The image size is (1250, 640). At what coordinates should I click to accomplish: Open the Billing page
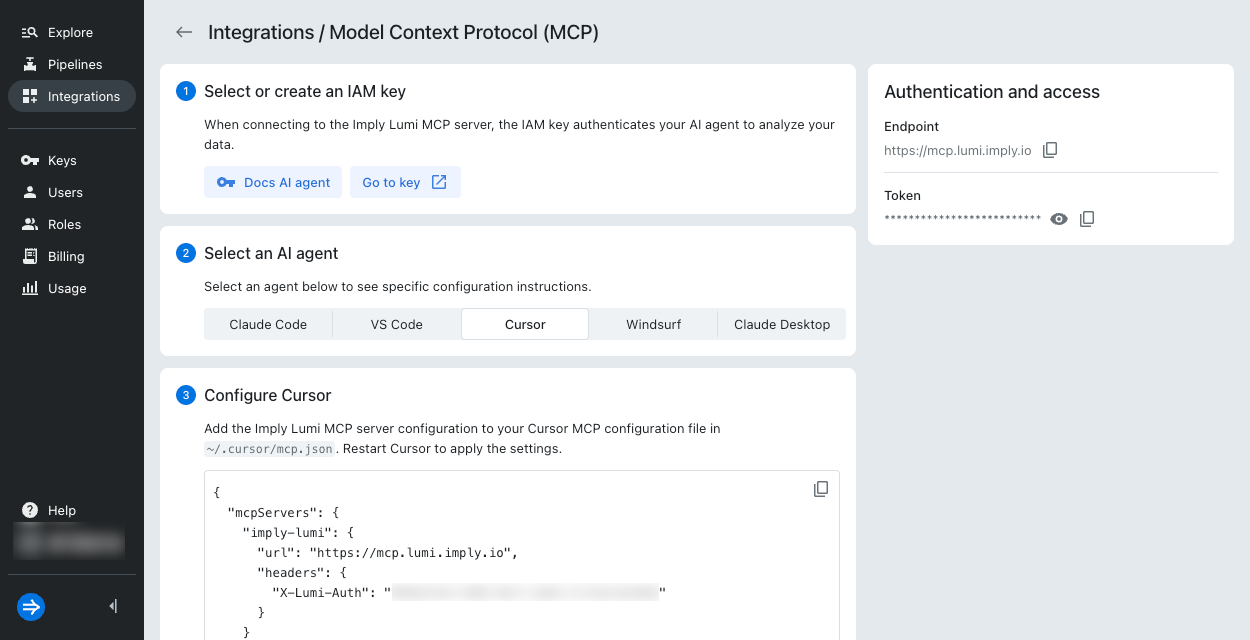(x=66, y=256)
